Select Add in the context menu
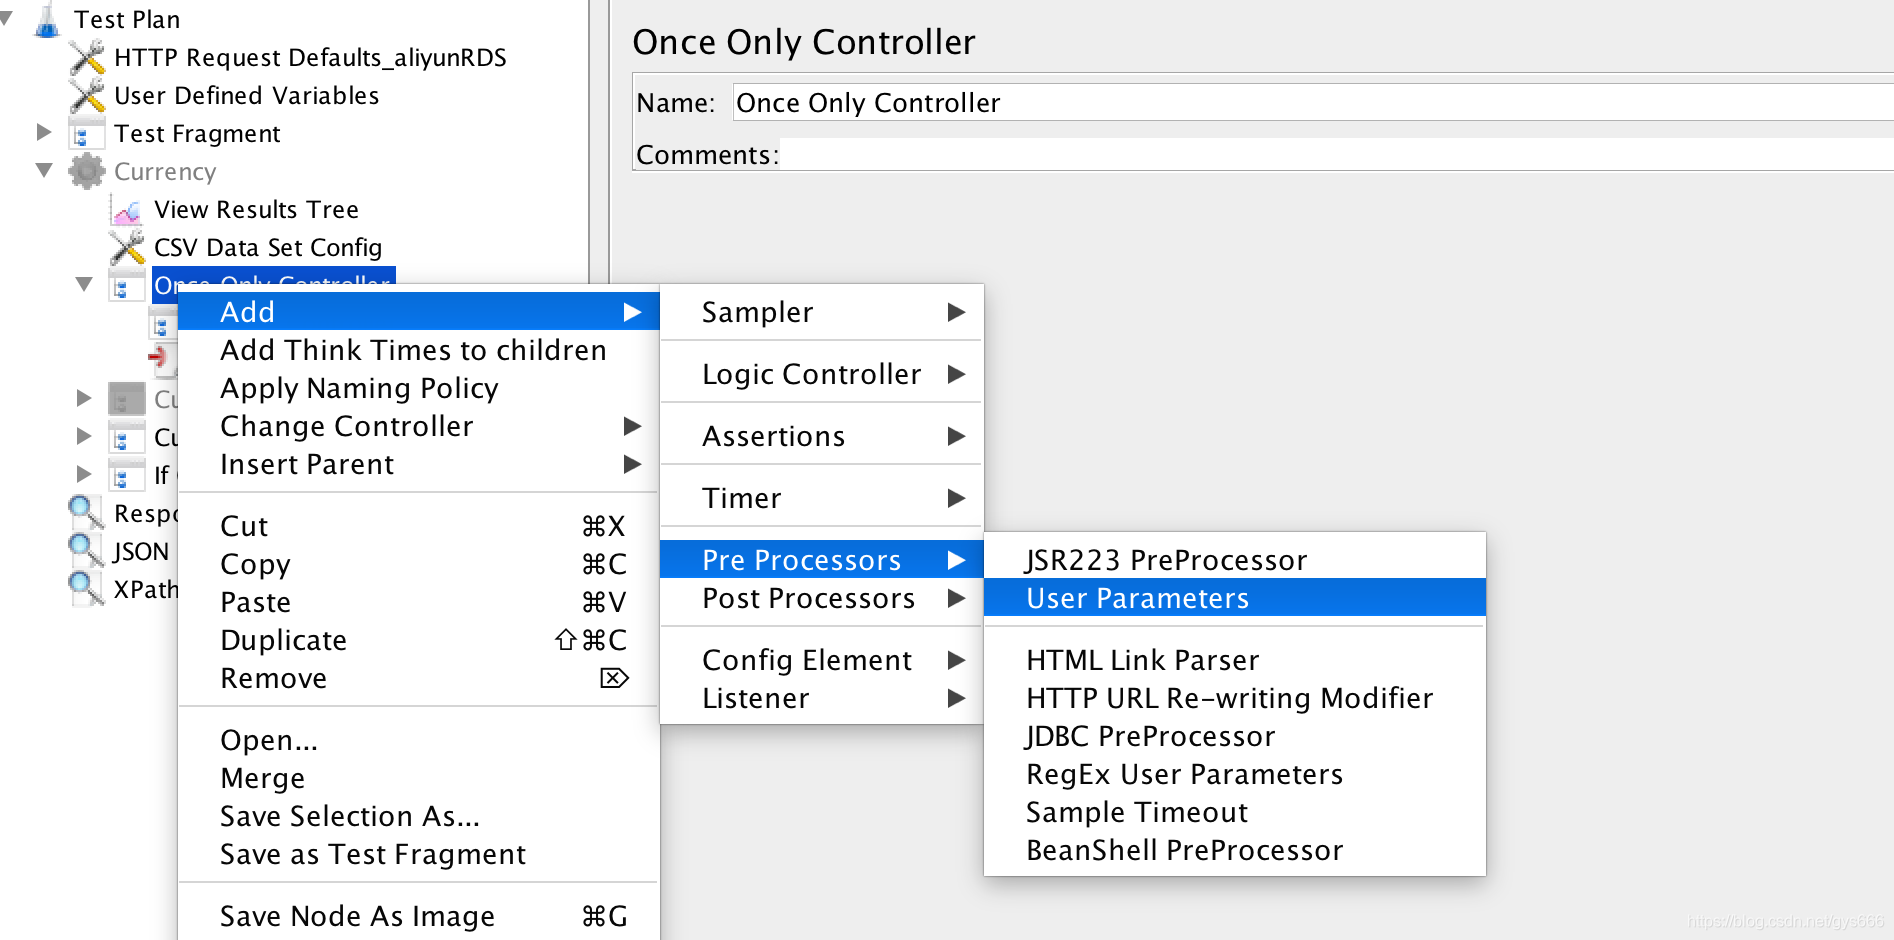The image size is (1894, 940). point(418,312)
